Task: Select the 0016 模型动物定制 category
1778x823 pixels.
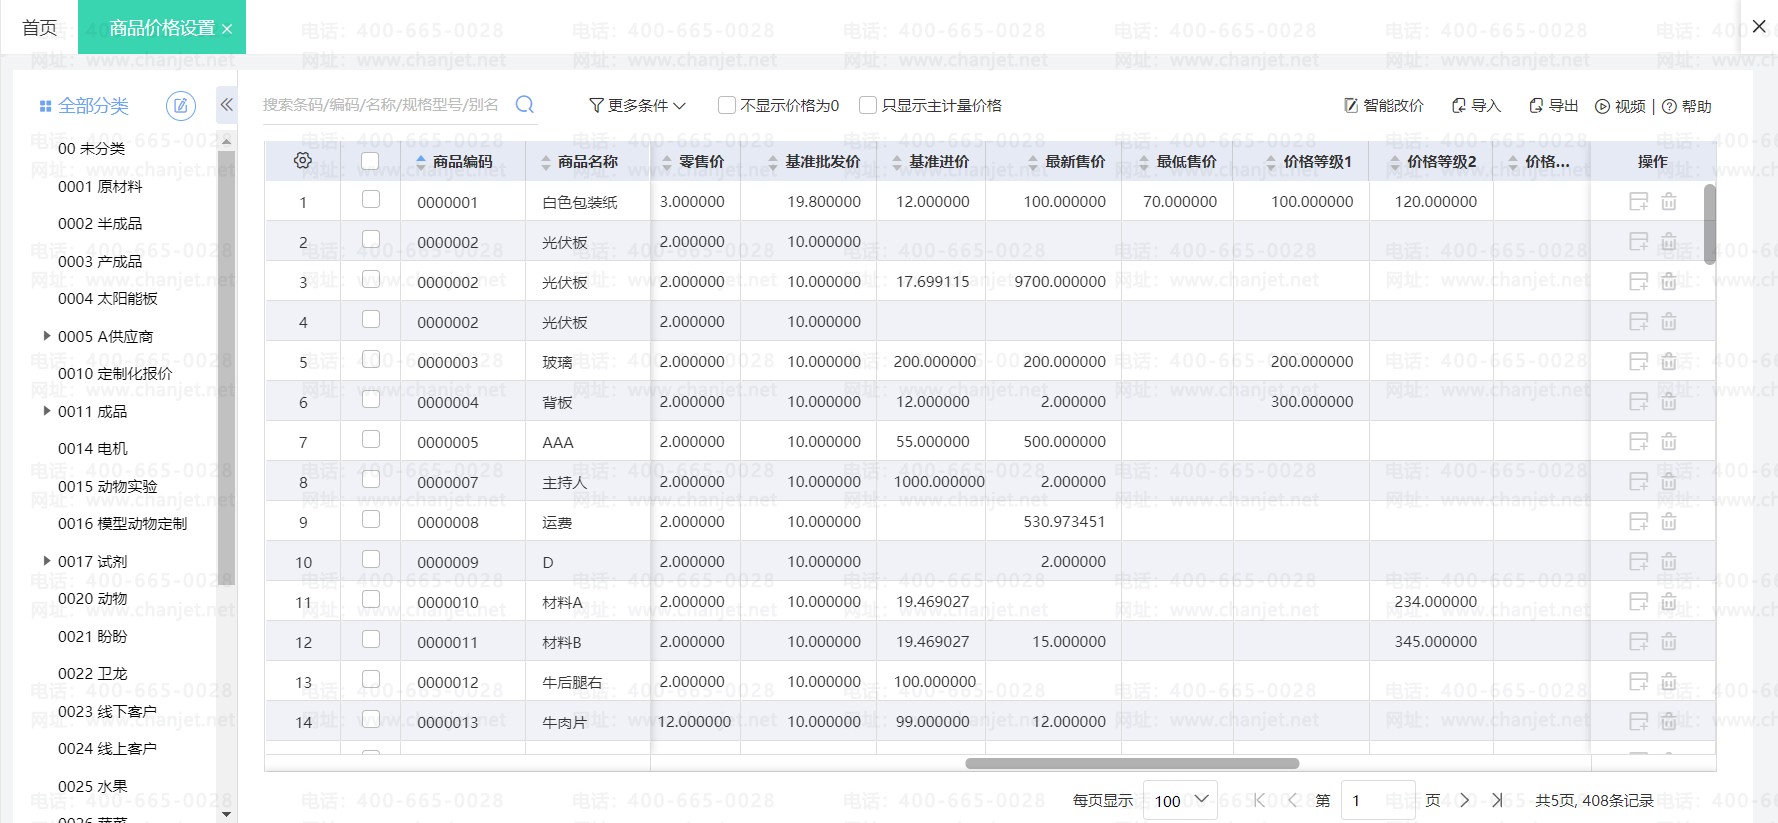Action: 122,523
